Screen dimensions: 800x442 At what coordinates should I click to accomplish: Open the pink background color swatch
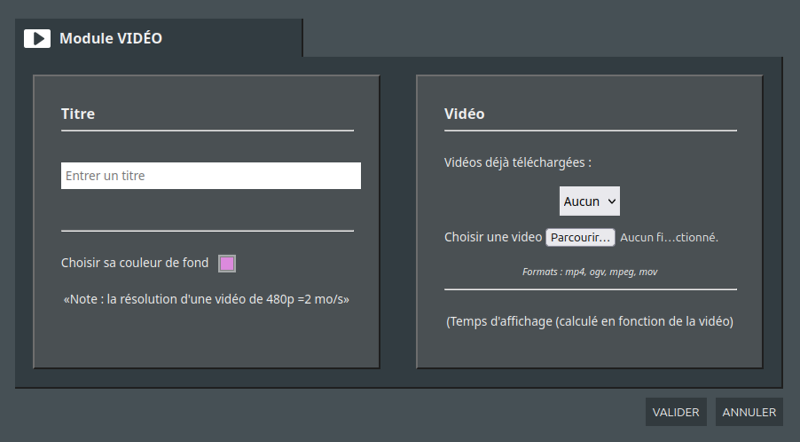(x=227, y=263)
